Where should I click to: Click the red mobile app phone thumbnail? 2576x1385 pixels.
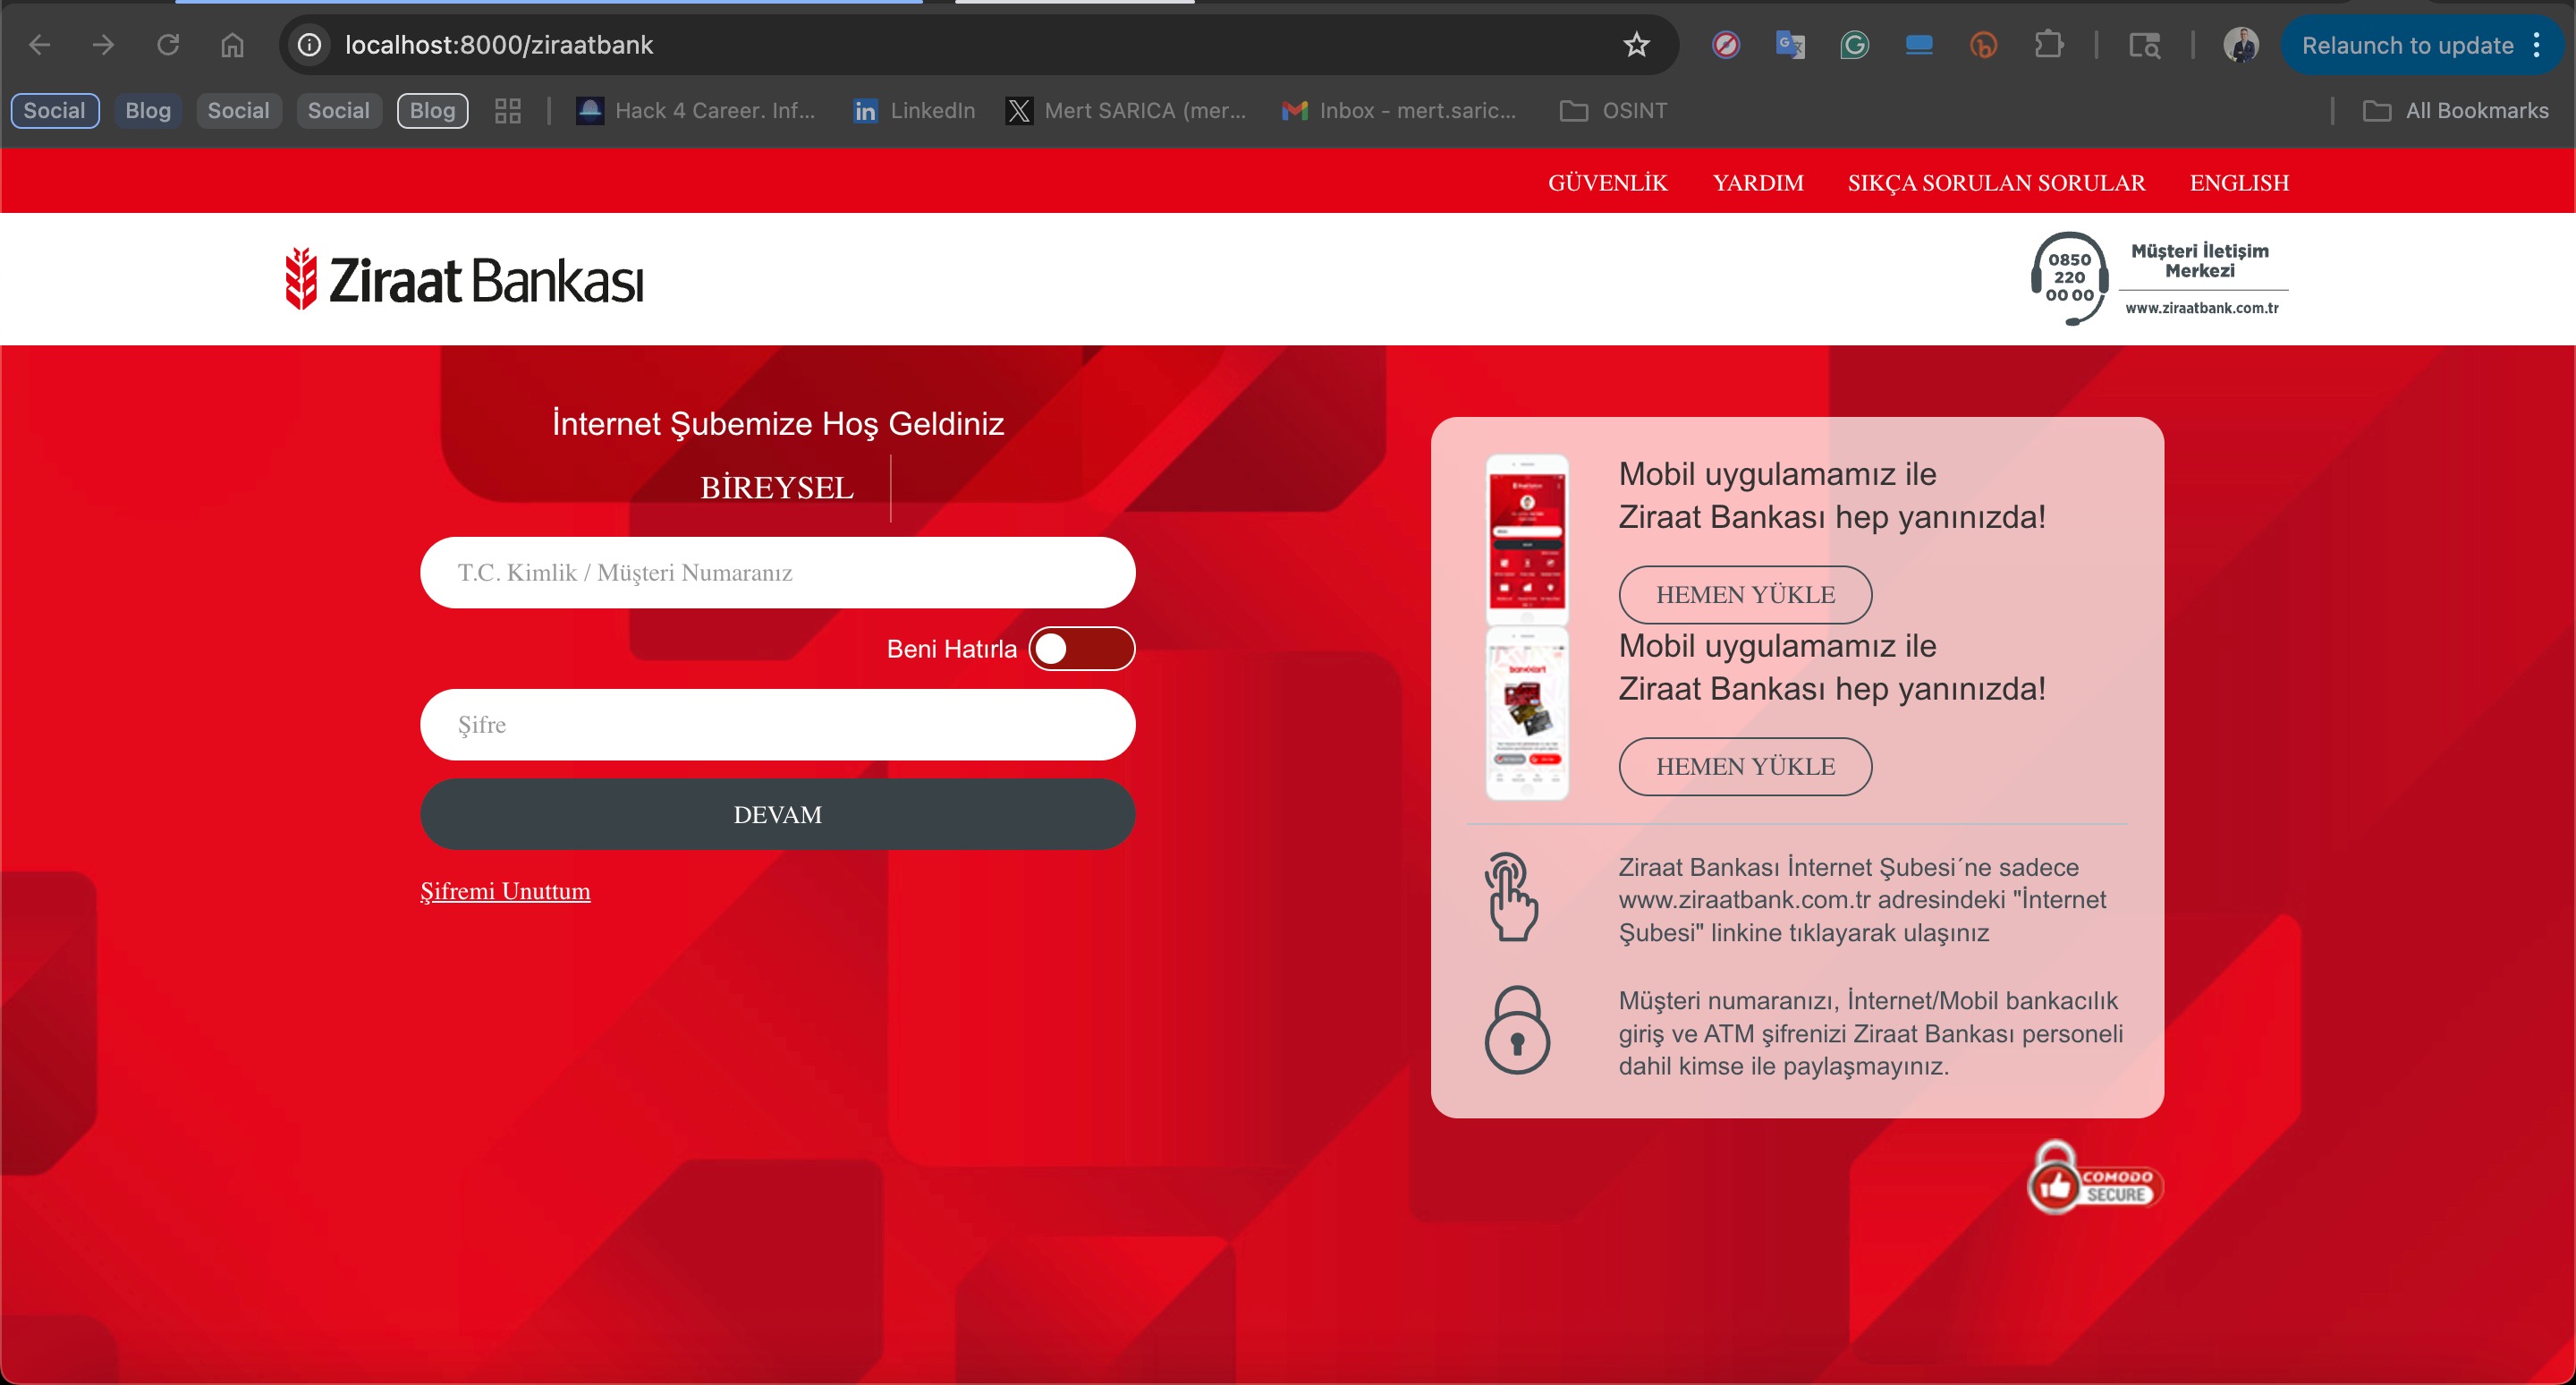[1527, 539]
